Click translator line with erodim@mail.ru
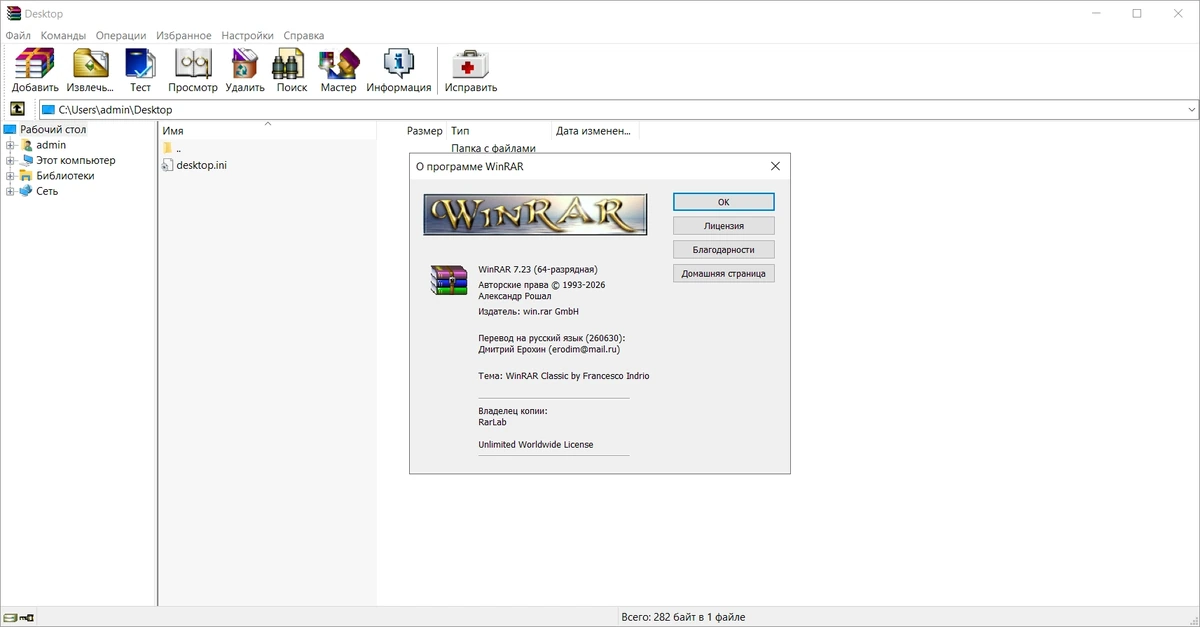This screenshot has height=627, width=1200. (x=549, y=350)
